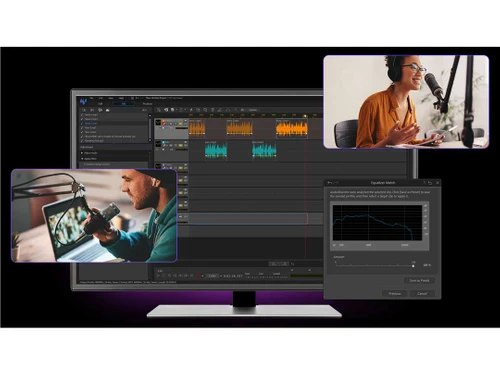Image resolution: width=500 pixels, height=375 pixels.
Task: Click the back arrow in the Equalizer Match dialog
Action: (x=330, y=183)
